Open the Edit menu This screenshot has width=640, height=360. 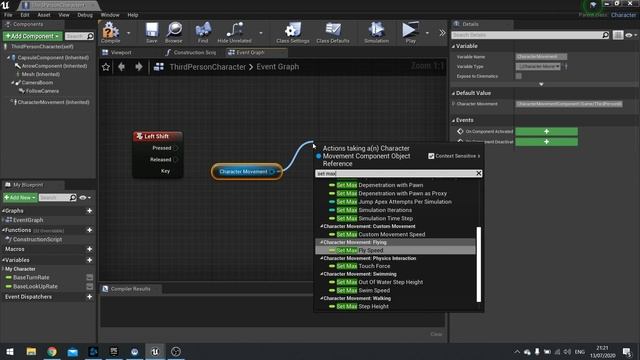coord(25,15)
